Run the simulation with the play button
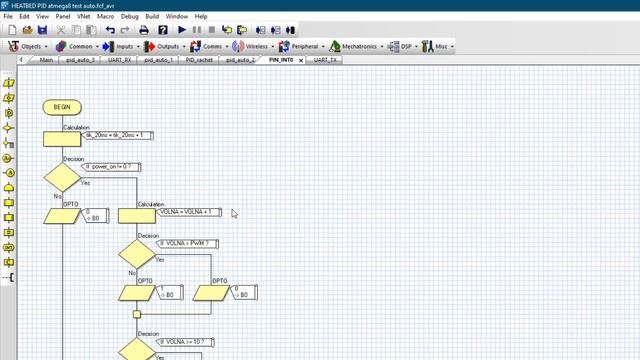The width and height of the screenshot is (640, 360). (x=182, y=30)
